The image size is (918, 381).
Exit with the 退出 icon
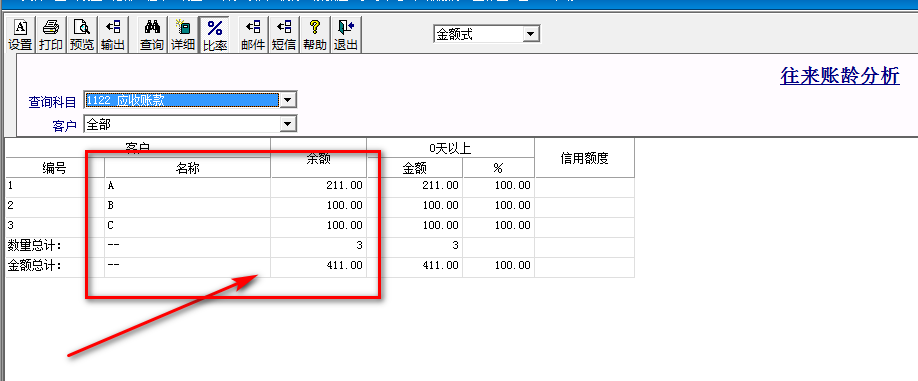[346, 35]
